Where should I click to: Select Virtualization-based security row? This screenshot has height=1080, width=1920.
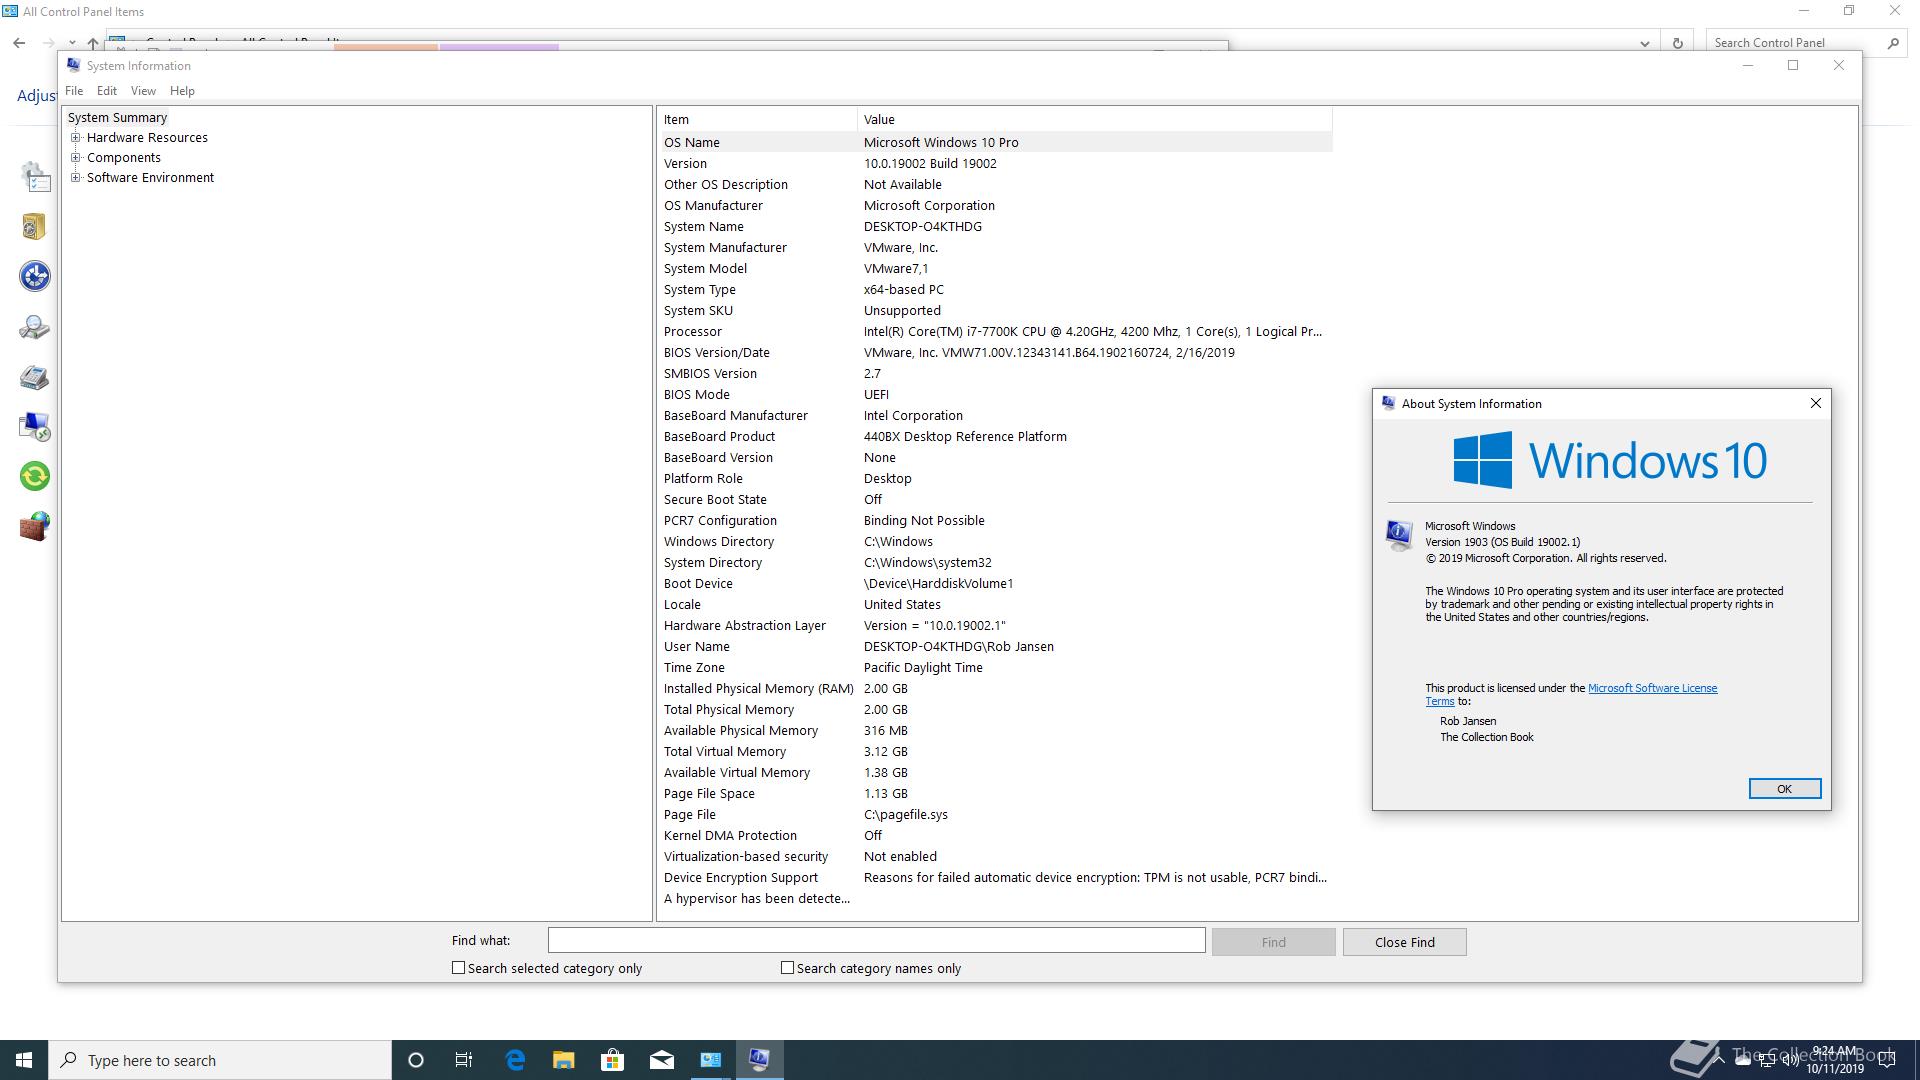[x=996, y=856]
